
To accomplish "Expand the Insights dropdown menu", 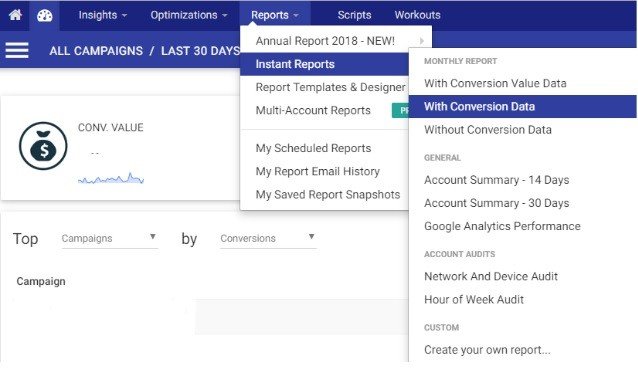I will (103, 15).
